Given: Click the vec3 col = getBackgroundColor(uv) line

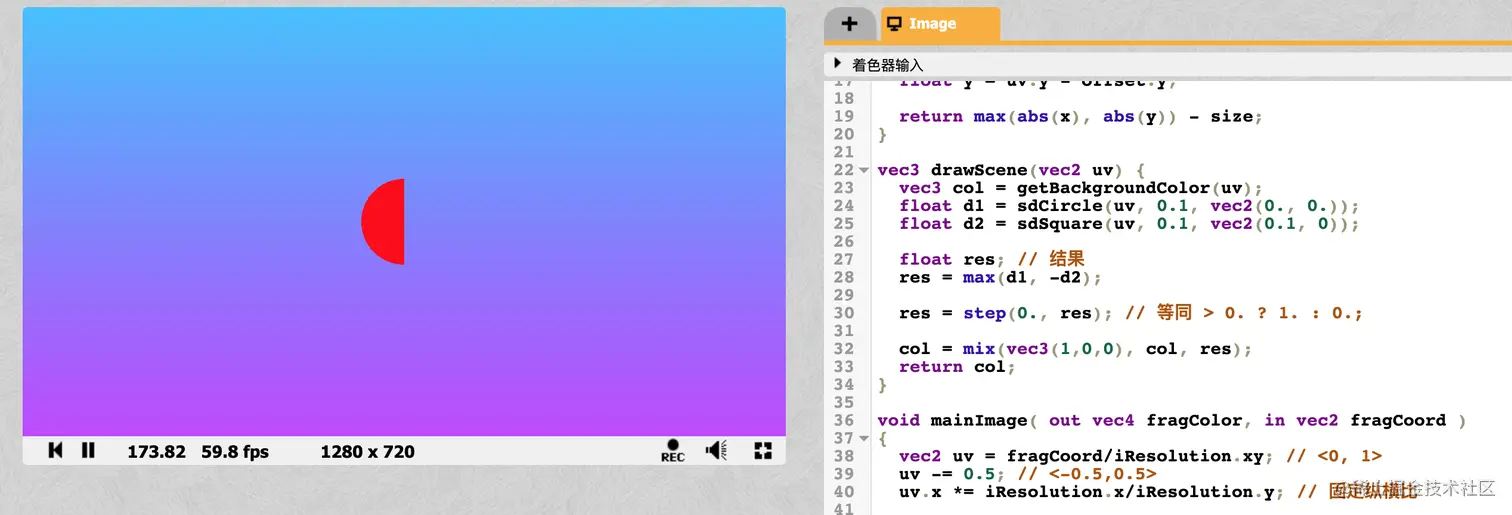Looking at the screenshot, I should (x=1082, y=188).
